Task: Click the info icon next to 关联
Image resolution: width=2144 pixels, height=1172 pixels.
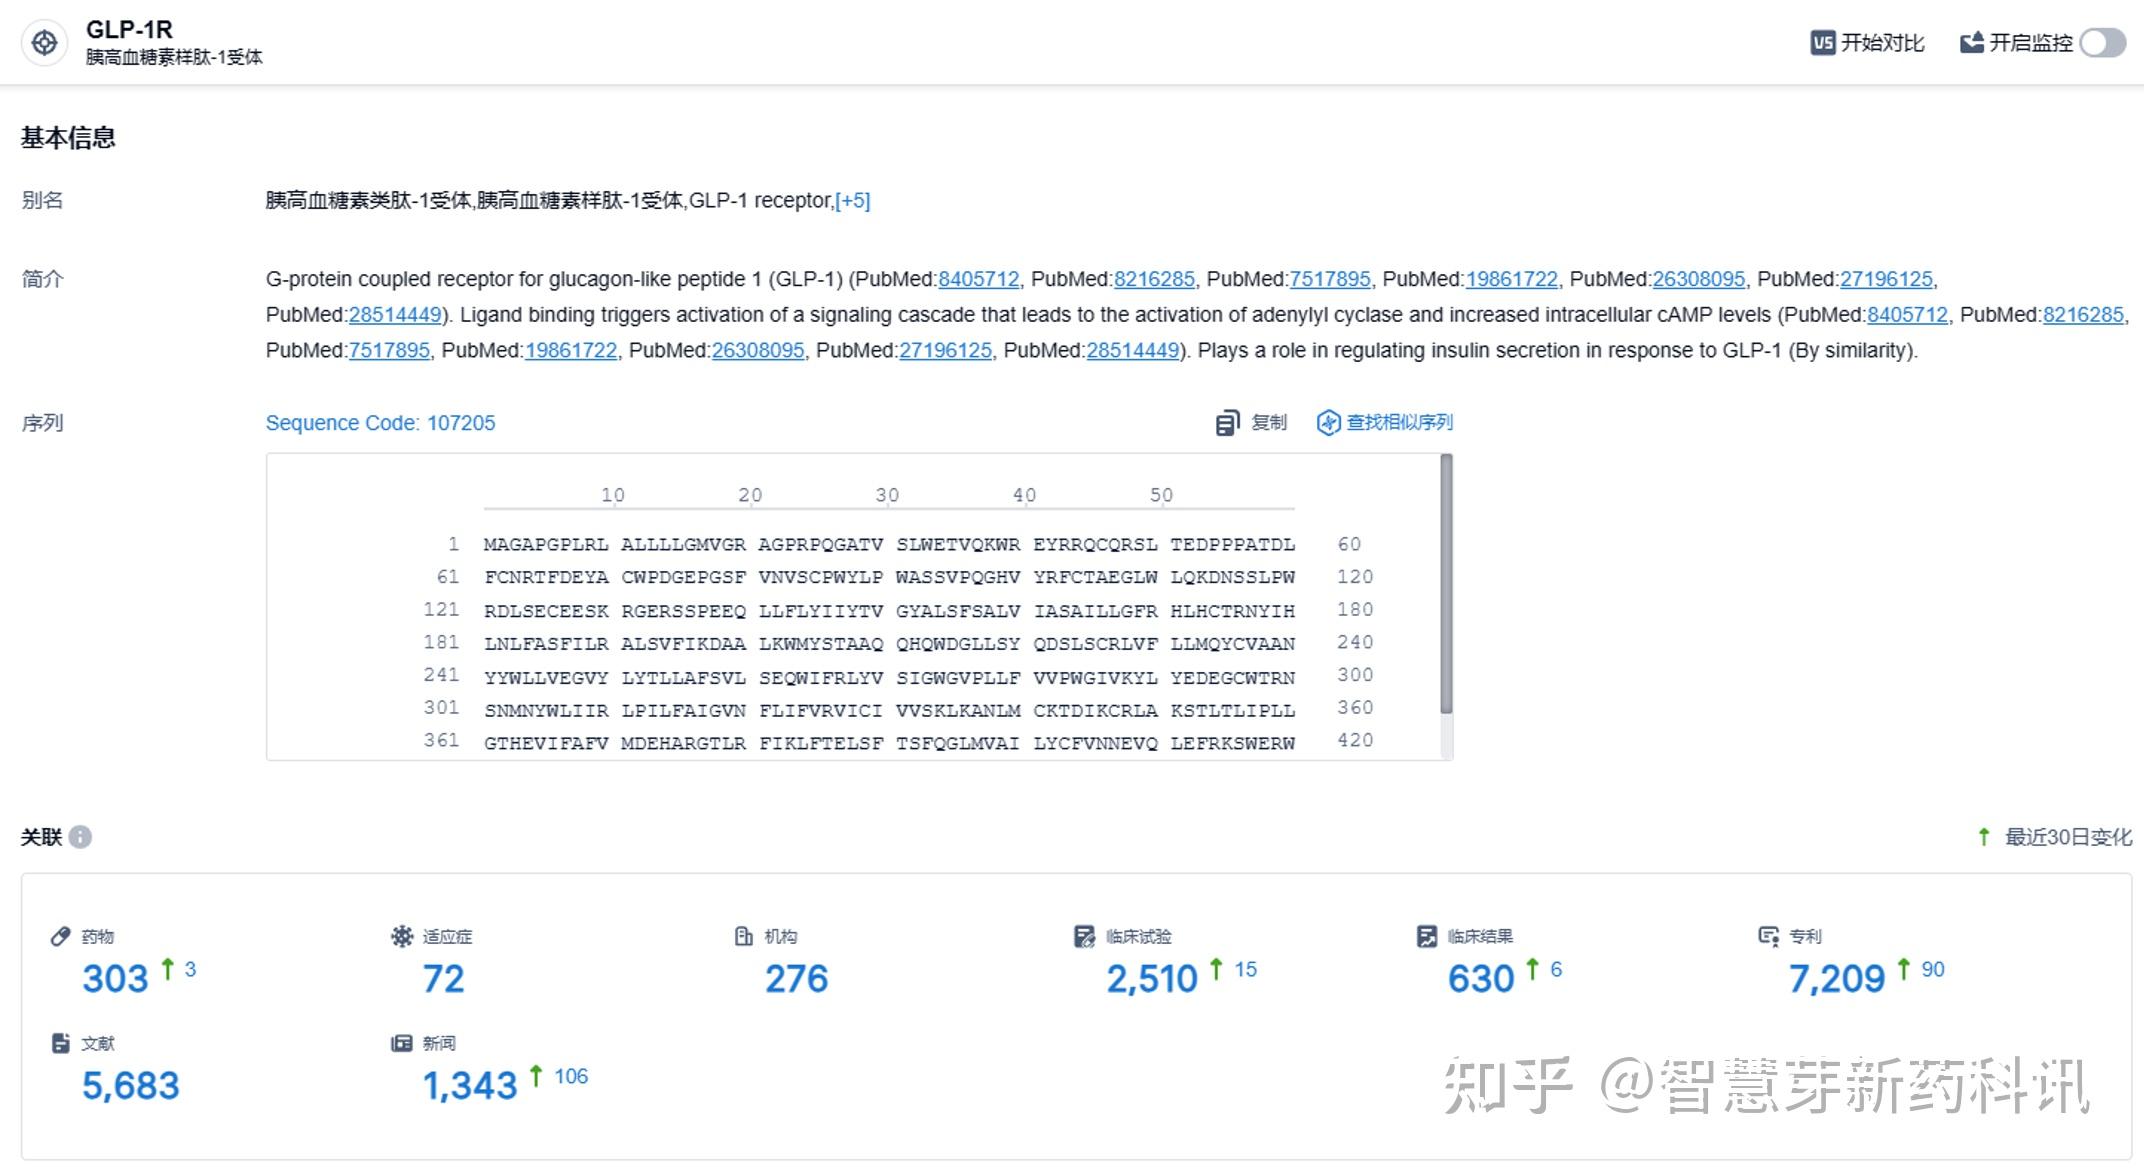Action: click(x=80, y=838)
